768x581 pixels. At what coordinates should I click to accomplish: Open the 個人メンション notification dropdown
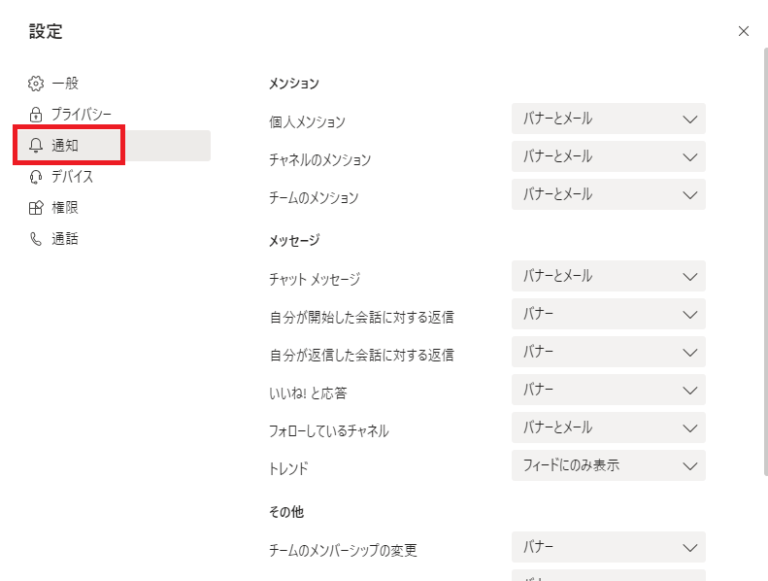[x=608, y=119]
